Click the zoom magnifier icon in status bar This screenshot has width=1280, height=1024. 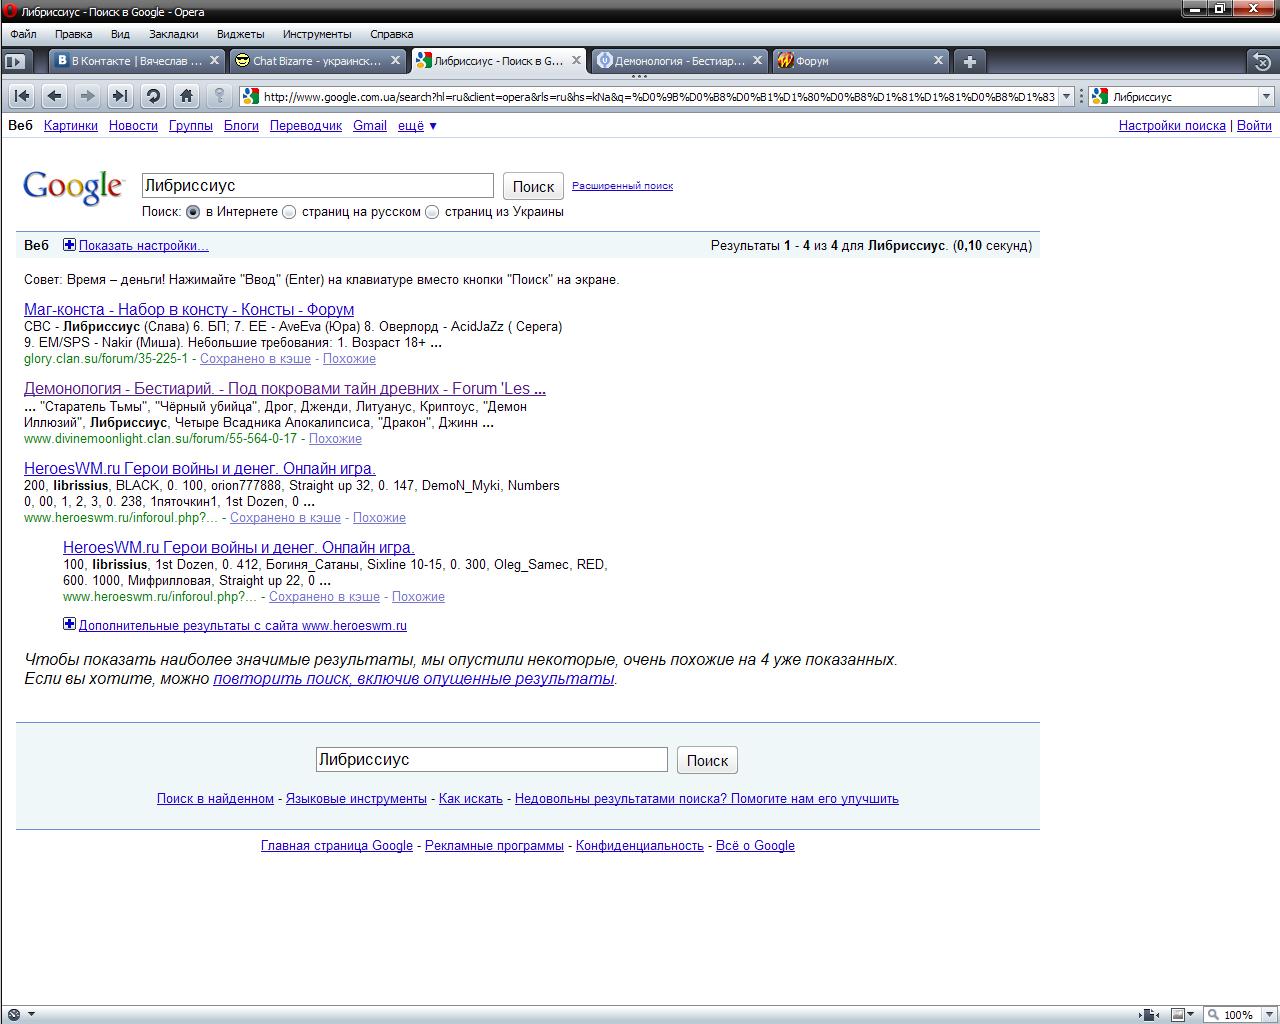coord(1213,1014)
